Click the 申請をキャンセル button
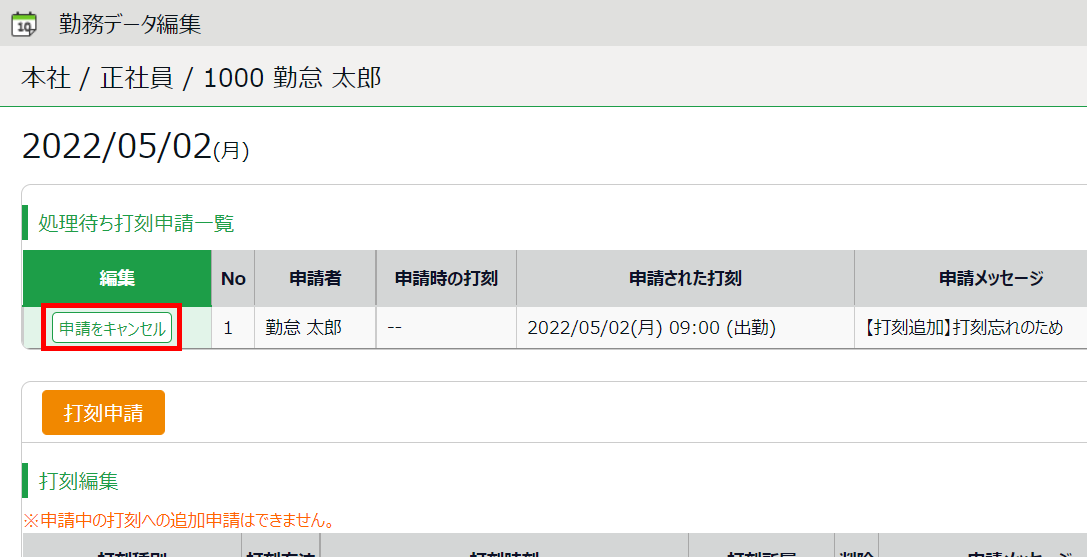1087x557 pixels. 112,328
